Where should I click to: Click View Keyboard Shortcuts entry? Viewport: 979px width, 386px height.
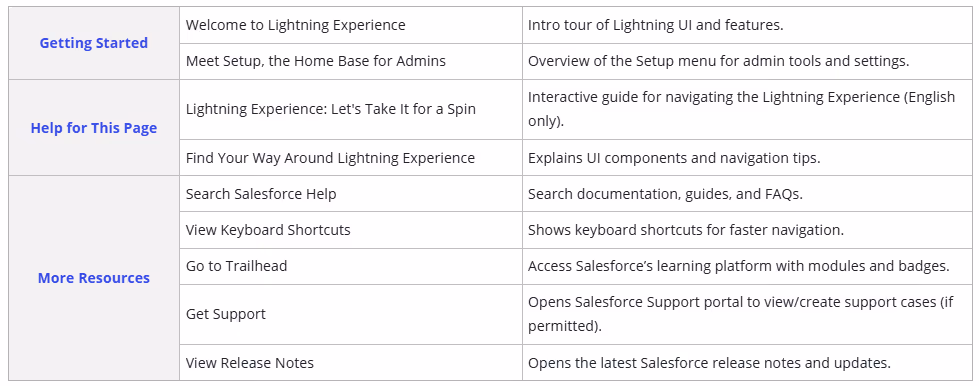pos(268,230)
